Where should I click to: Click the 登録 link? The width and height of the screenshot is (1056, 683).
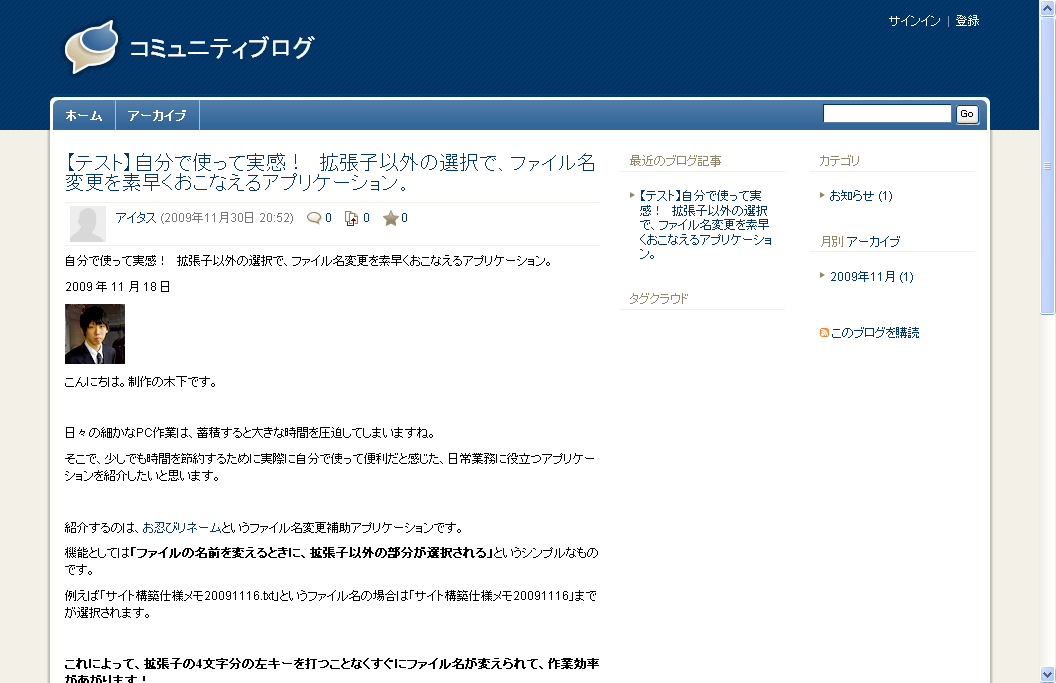coord(967,21)
